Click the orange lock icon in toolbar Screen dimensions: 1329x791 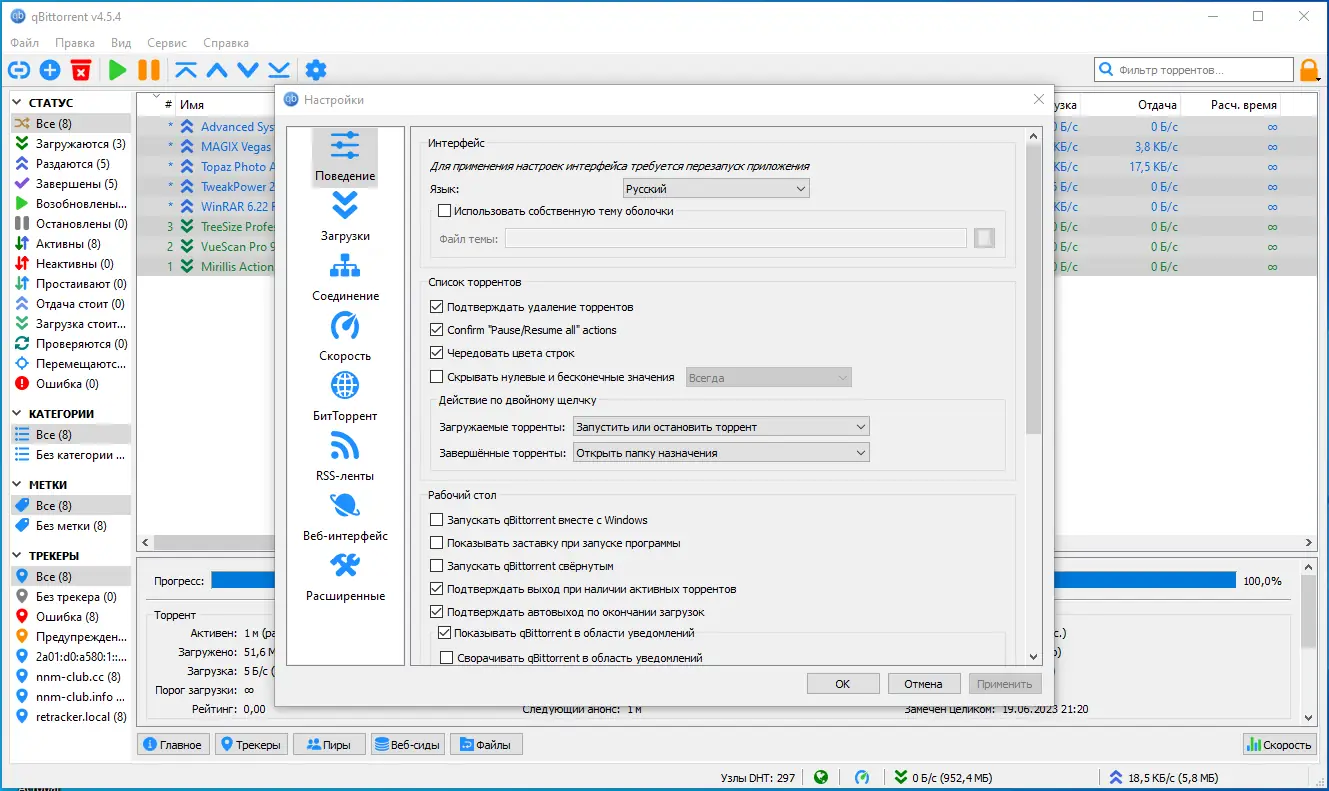click(x=1309, y=70)
